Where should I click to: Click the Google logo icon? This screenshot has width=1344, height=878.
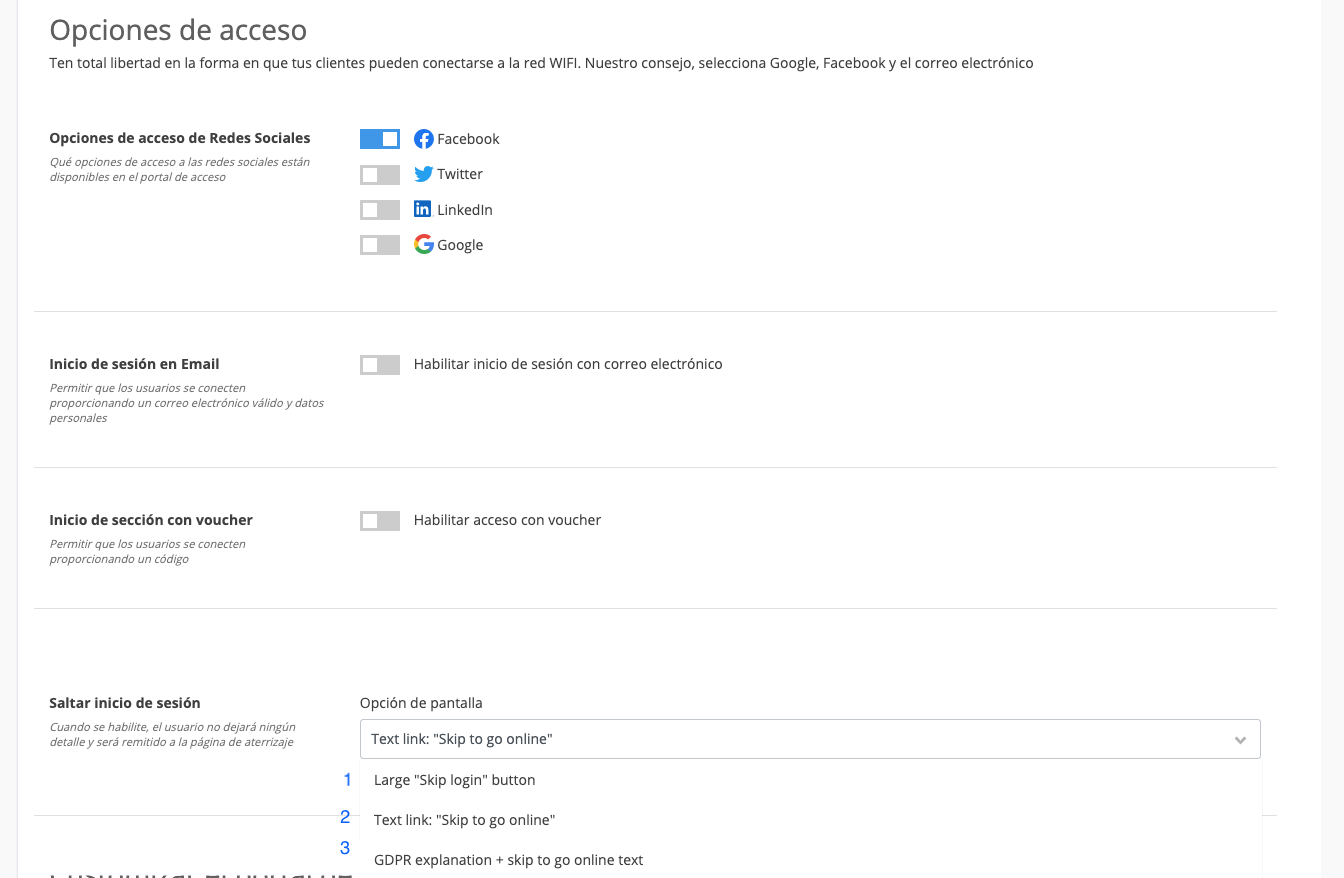pyautogui.click(x=424, y=244)
